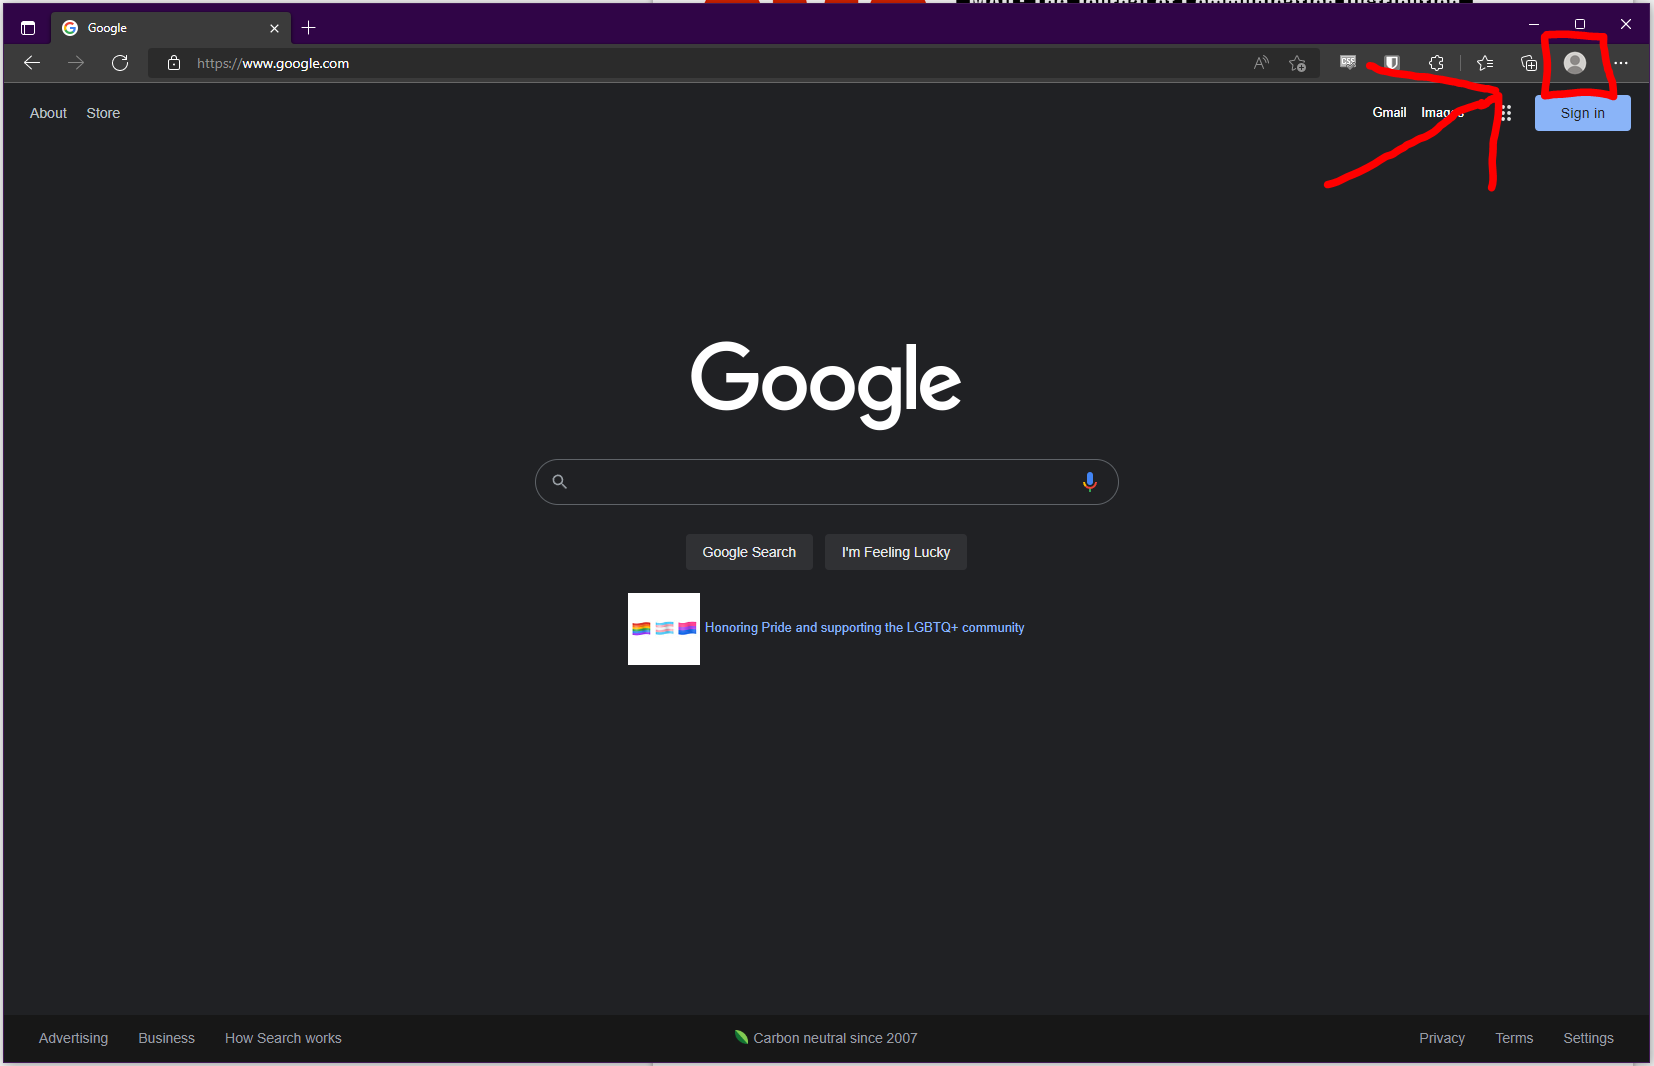This screenshot has height=1066, width=1654.
Task: Open Settings and more ellipsis menu
Action: [x=1621, y=63]
